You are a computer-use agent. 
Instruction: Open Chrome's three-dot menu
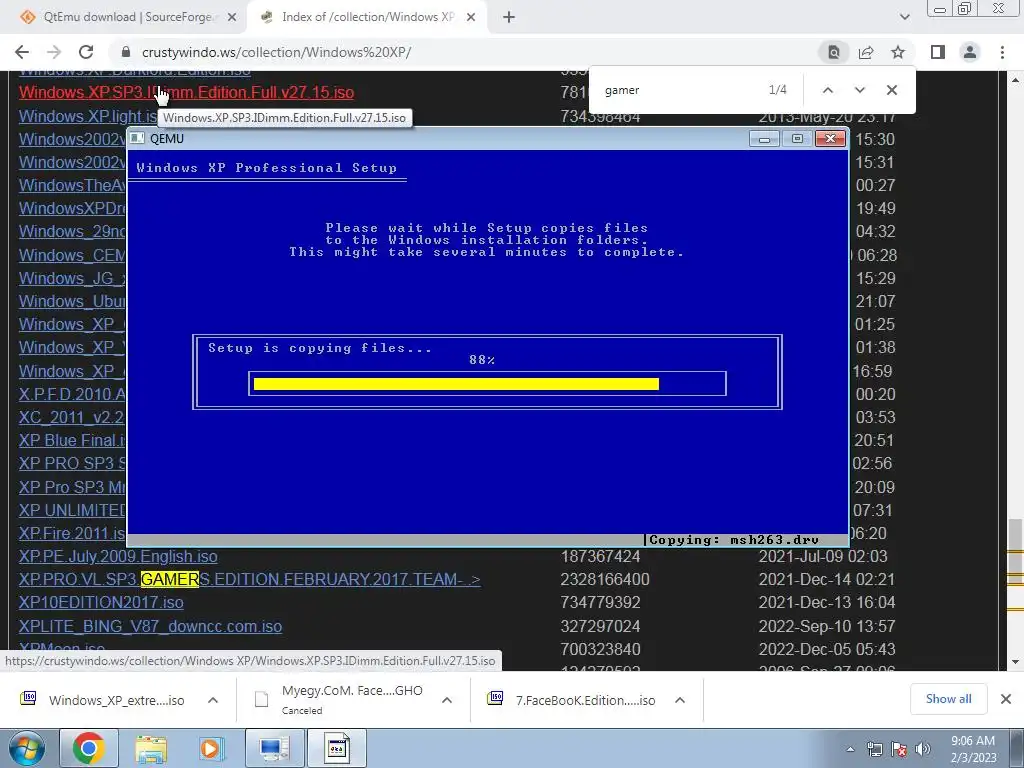pos(1002,52)
